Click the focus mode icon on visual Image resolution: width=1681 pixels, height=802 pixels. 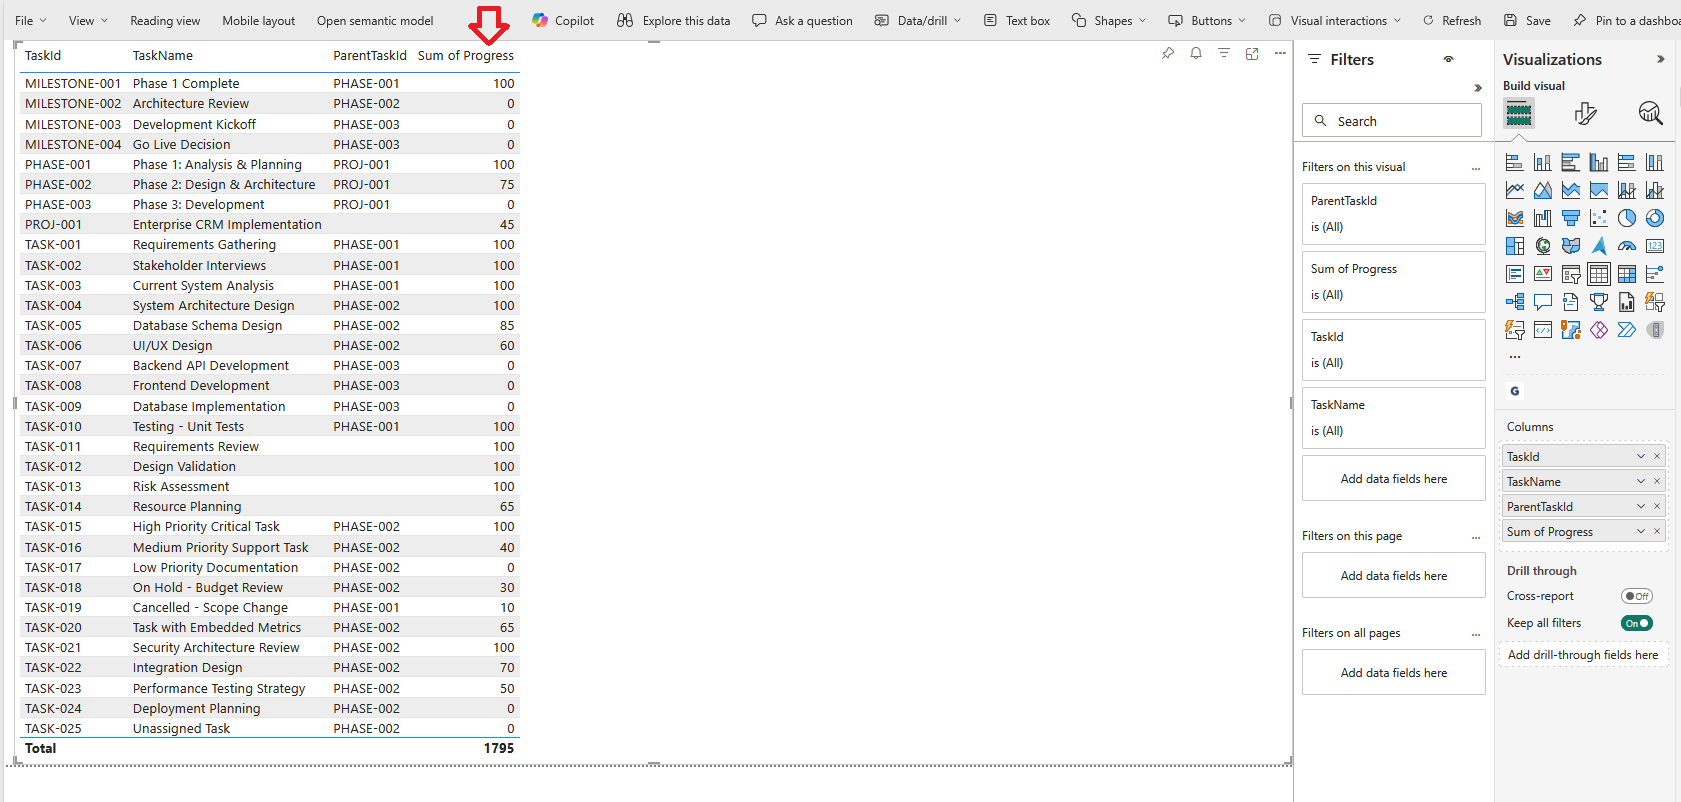(1252, 54)
